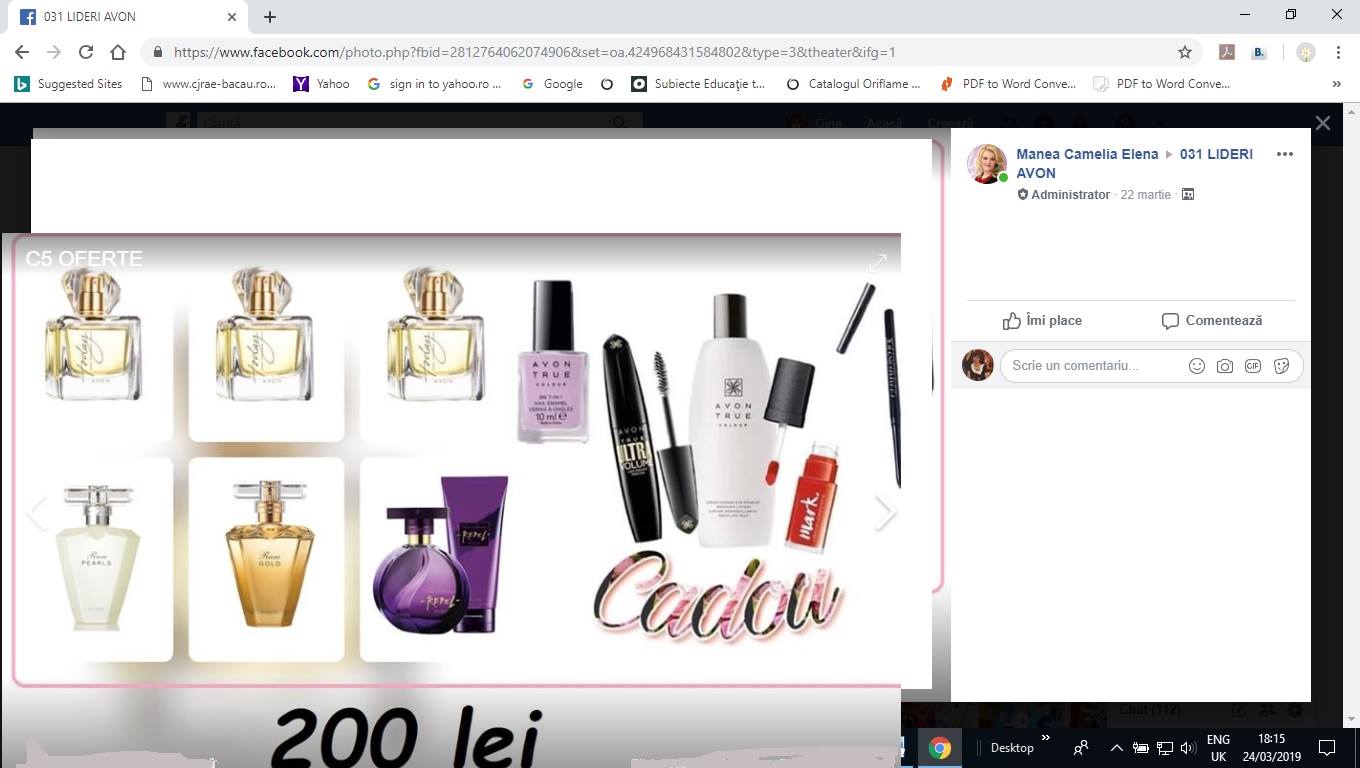This screenshot has width=1360, height=768.
Task: Open the volume control icon
Action: click(x=1188, y=748)
